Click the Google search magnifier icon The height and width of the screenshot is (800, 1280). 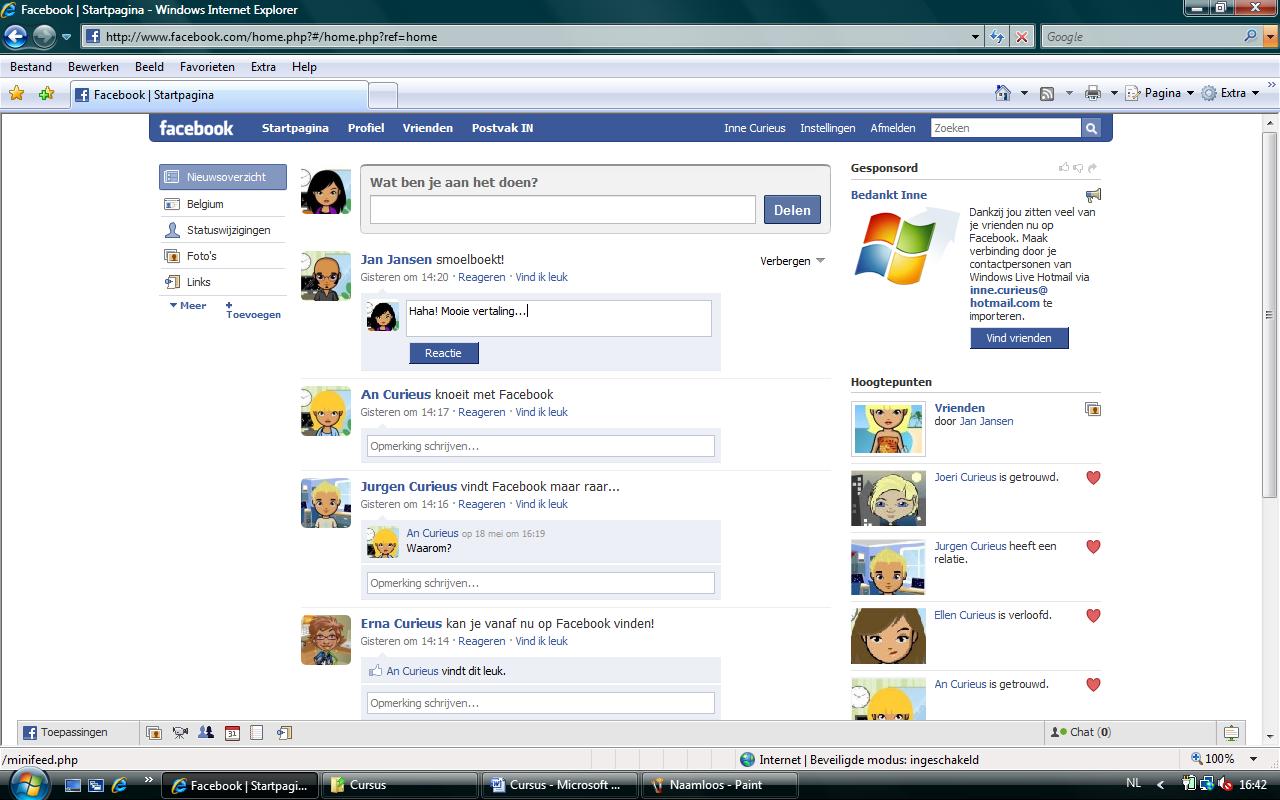[1251, 36]
